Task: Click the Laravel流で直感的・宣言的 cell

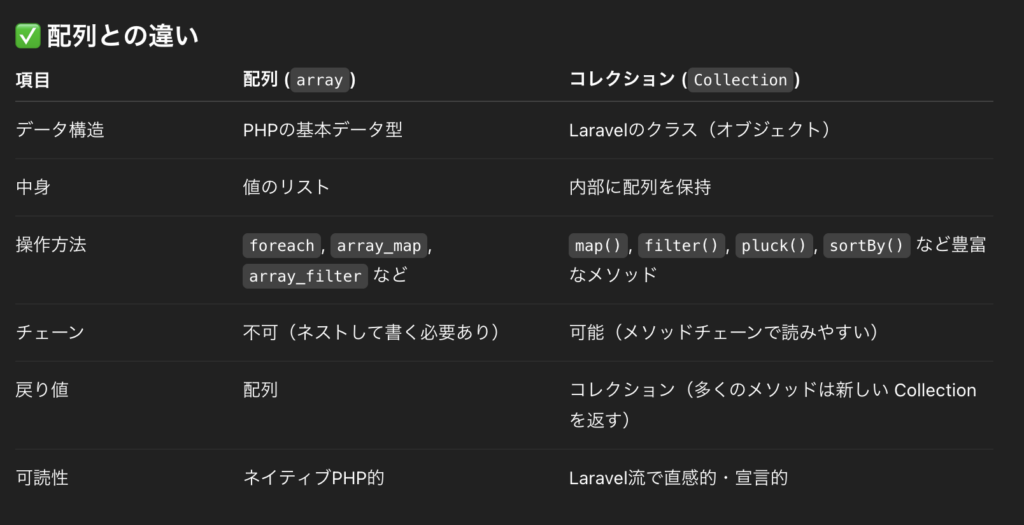Action: pyautogui.click(x=678, y=478)
